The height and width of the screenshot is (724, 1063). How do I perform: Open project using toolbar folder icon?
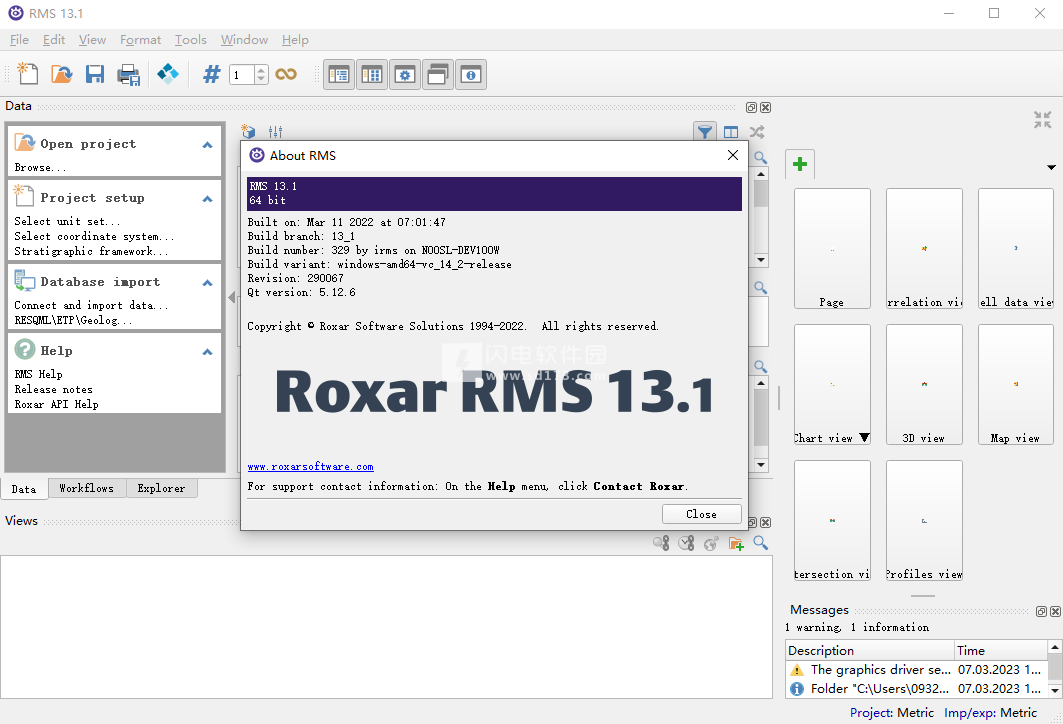pos(62,73)
